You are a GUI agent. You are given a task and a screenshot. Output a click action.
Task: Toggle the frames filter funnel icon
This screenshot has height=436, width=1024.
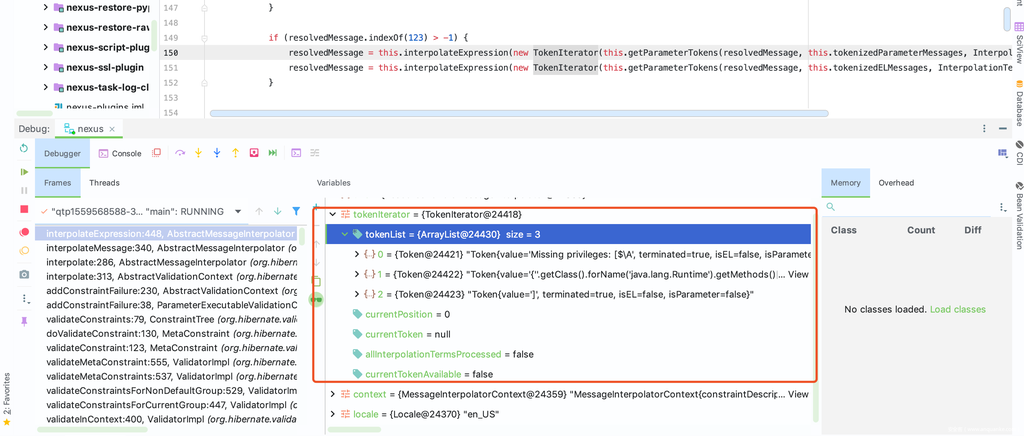[x=296, y=212]
